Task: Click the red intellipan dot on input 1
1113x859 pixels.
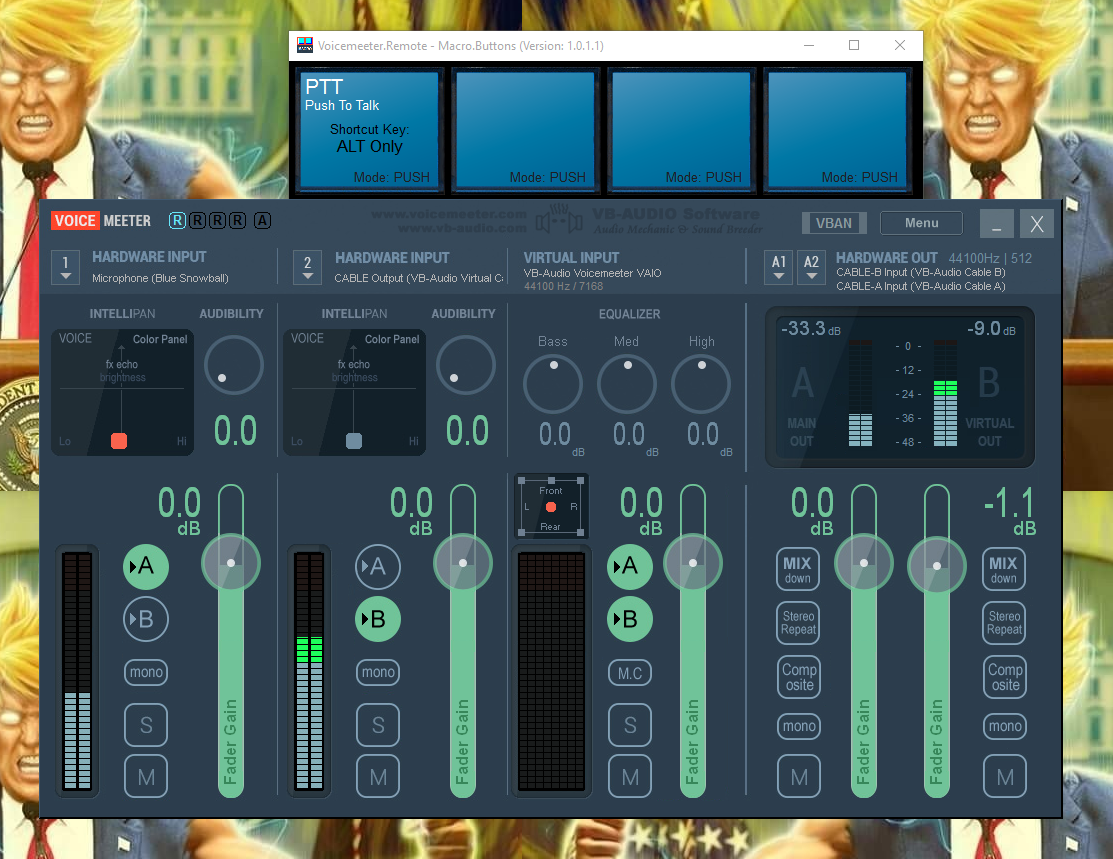Action: (x=119, y=441)
